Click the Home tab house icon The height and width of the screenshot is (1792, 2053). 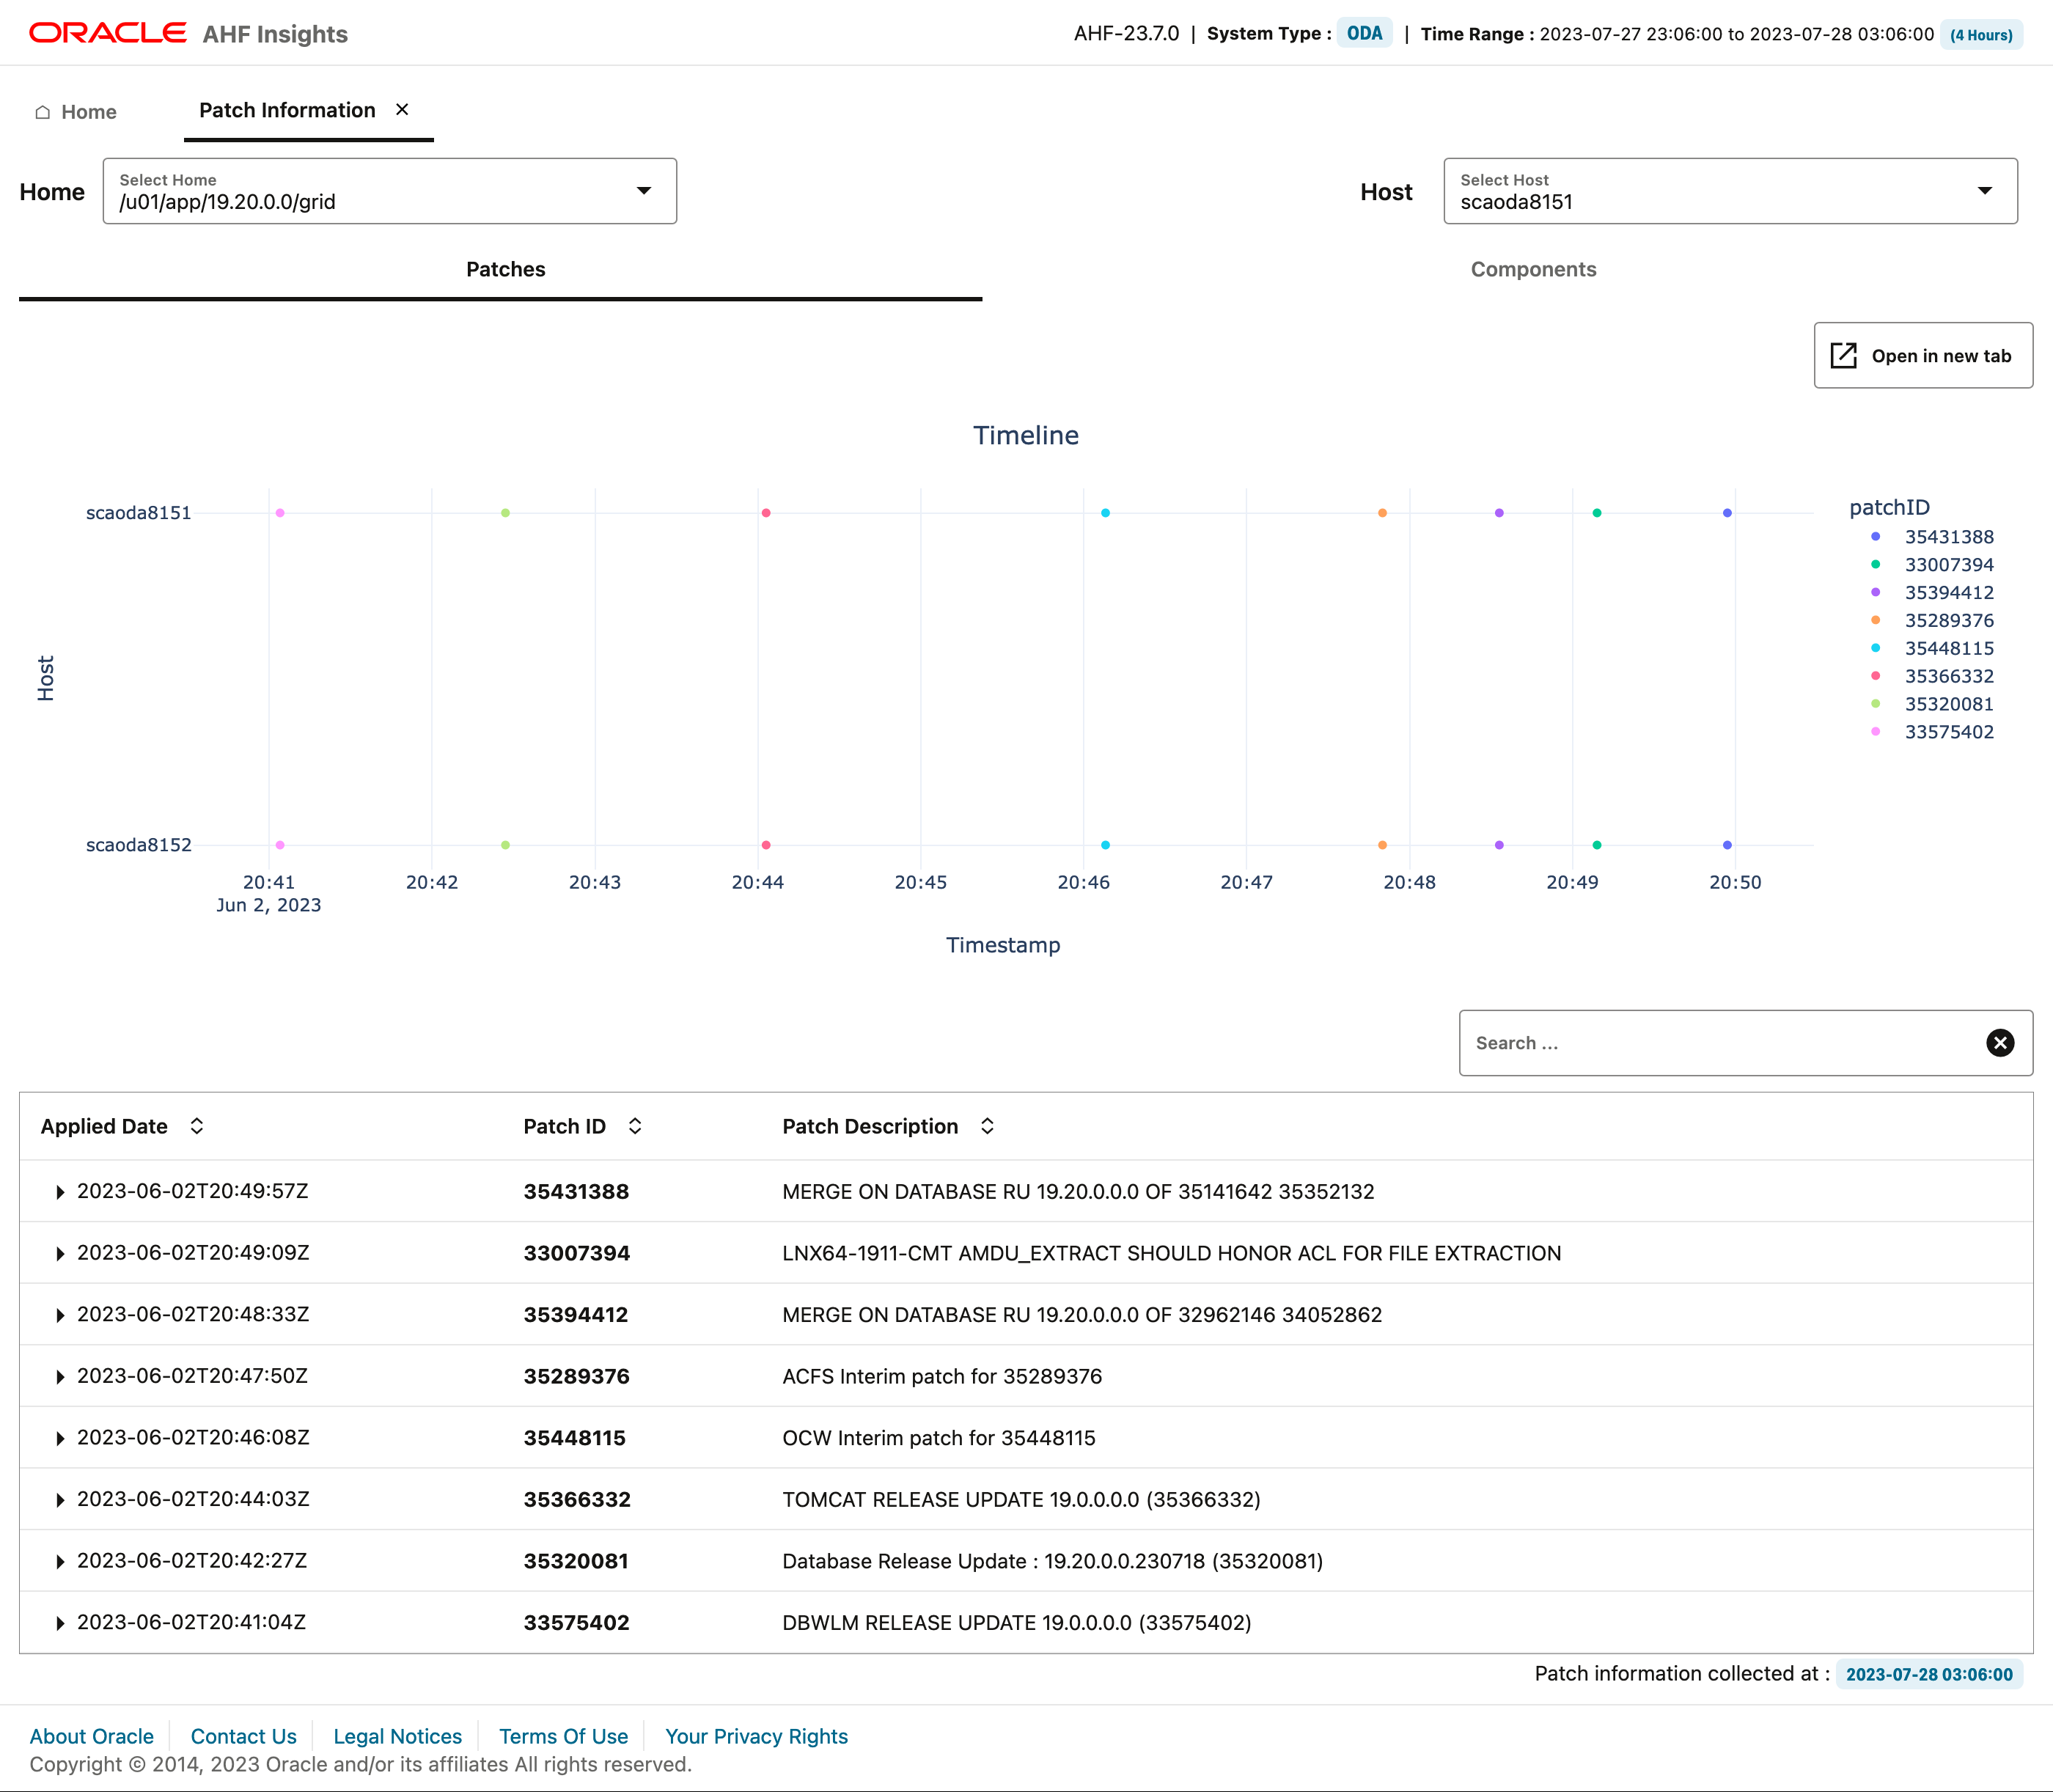click(42, 112)
